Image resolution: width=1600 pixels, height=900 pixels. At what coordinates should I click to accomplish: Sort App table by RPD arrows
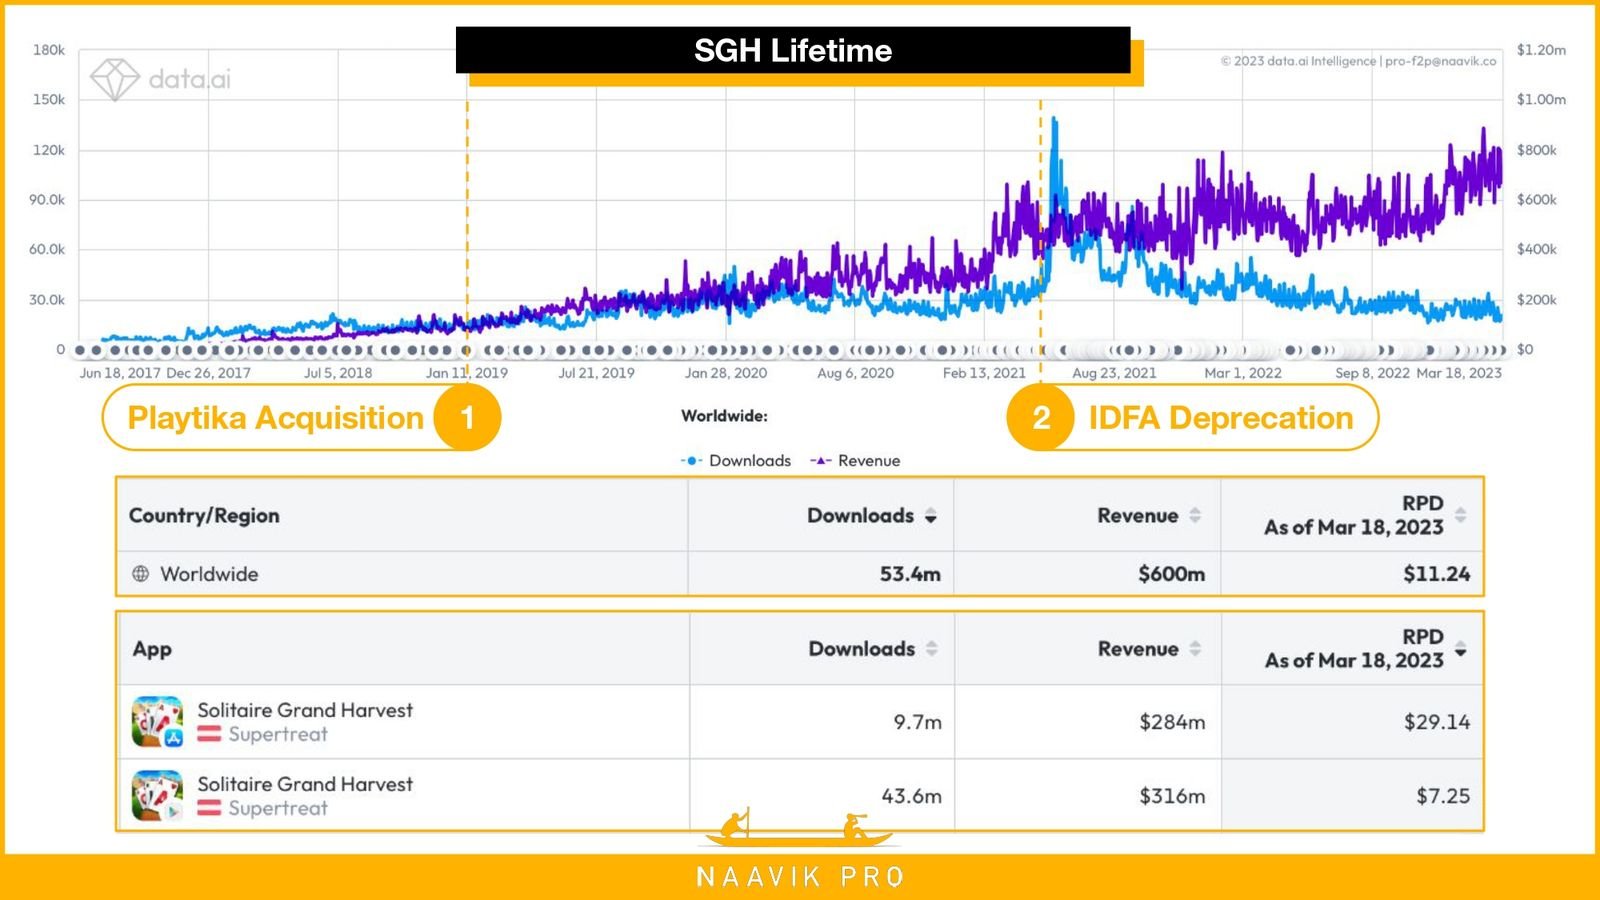click(x=1461, y=649)
